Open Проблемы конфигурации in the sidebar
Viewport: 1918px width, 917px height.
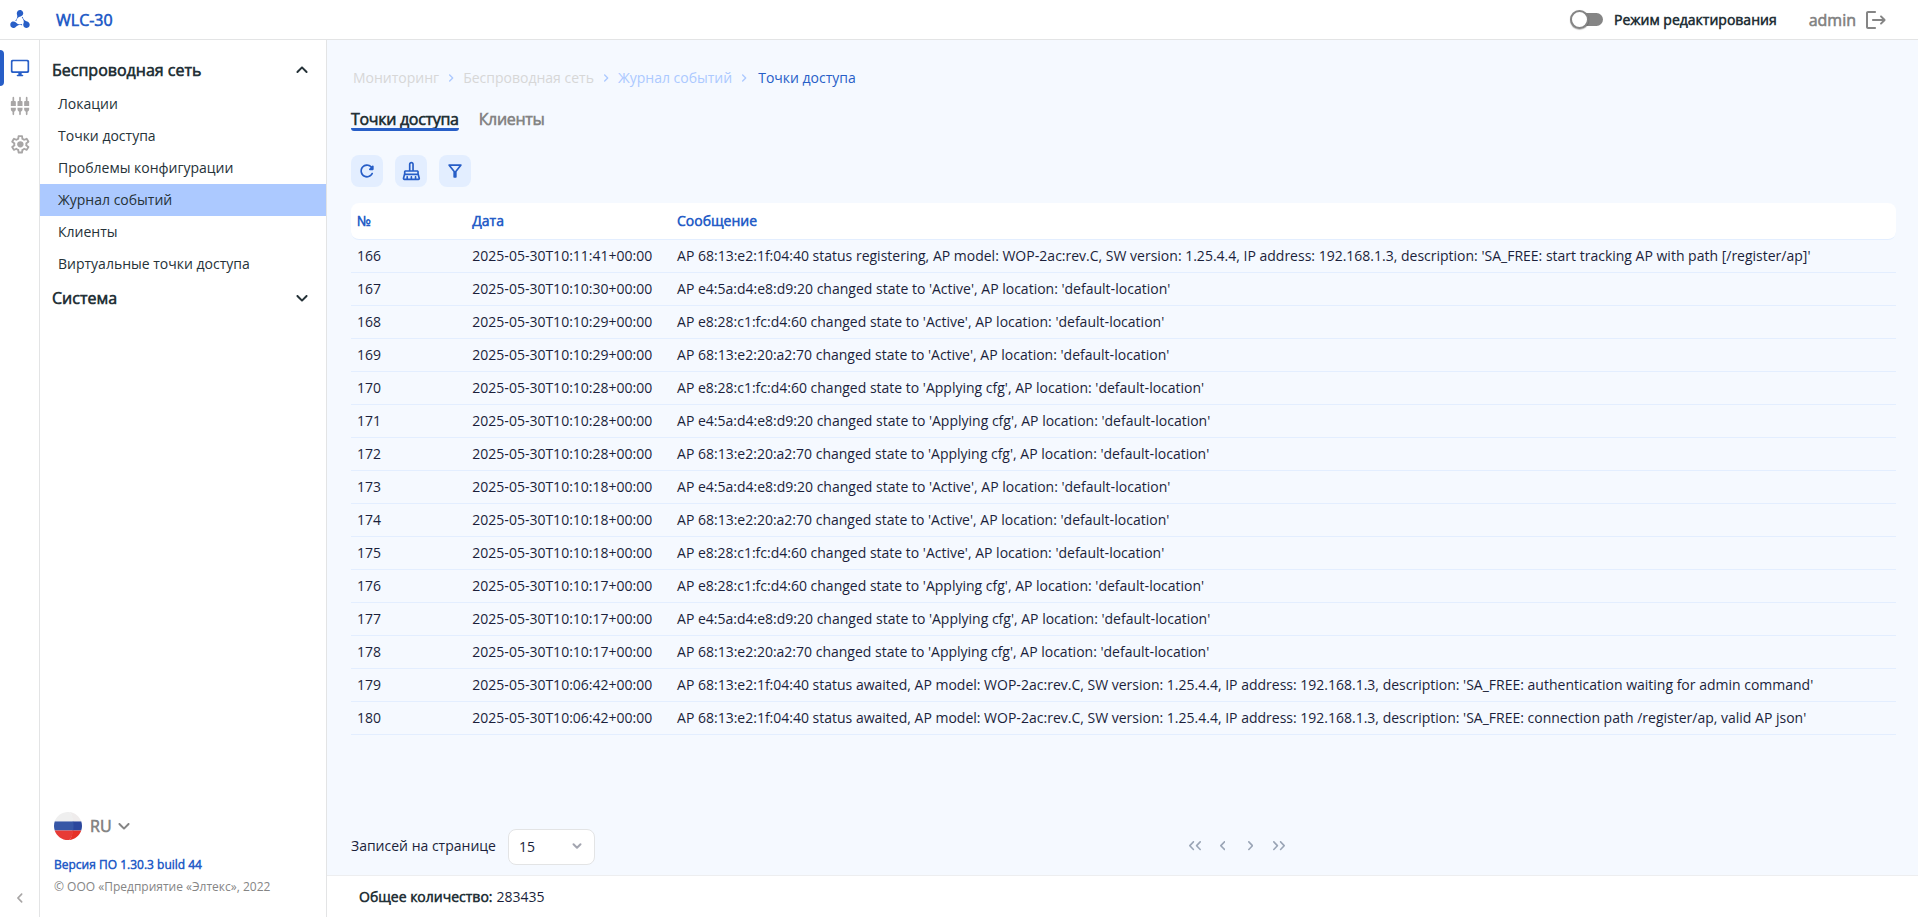point(145,168)
